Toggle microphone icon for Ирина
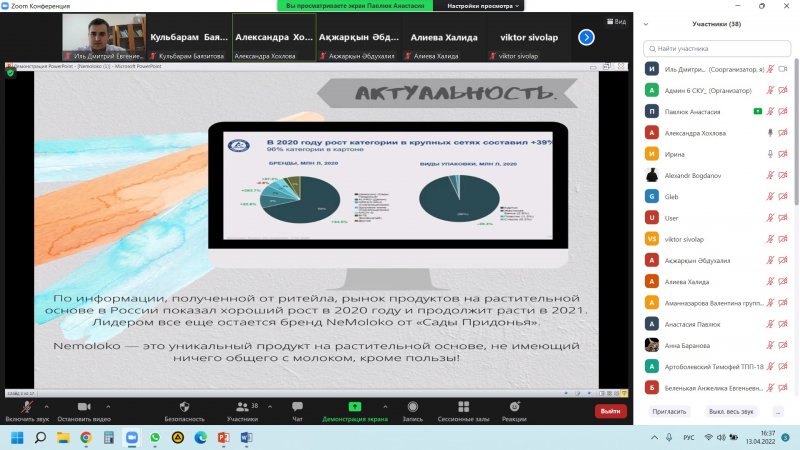This screenshot has height=450, width=800. pos(770,154)
